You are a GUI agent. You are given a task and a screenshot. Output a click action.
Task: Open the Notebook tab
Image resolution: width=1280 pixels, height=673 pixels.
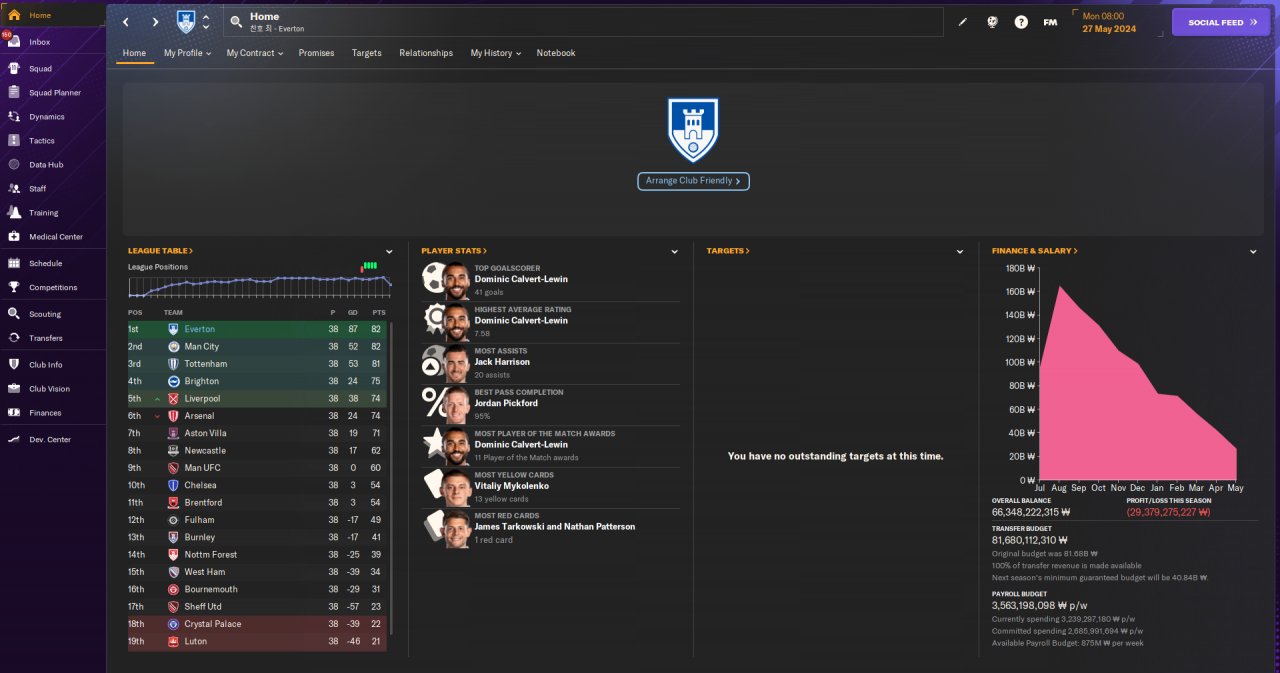[556, 53]
